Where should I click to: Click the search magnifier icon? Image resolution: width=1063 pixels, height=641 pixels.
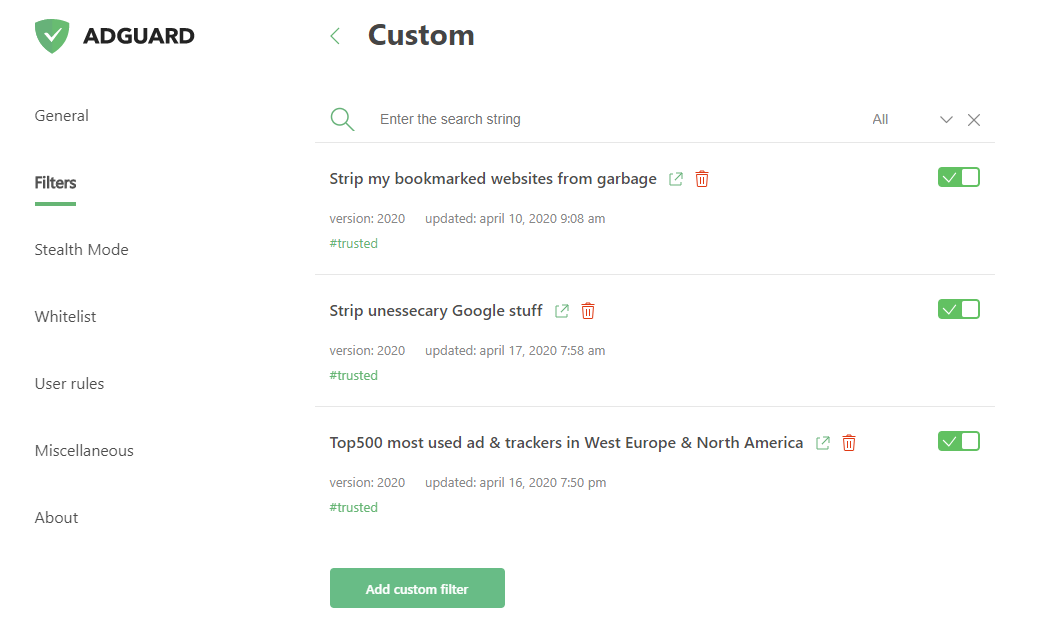click(342, 119)
